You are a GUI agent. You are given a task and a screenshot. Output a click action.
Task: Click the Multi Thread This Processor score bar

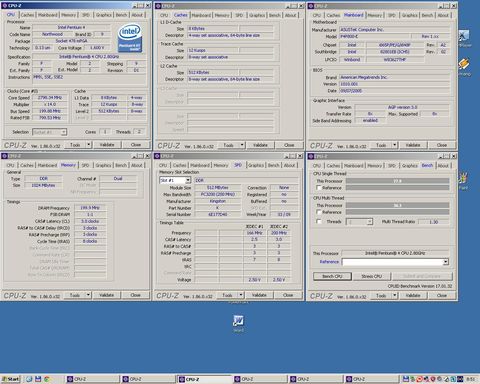(397, 205)
